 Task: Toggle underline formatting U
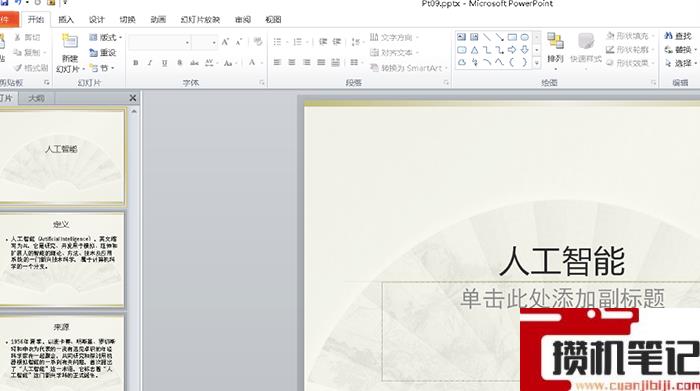tap(165, 63)
